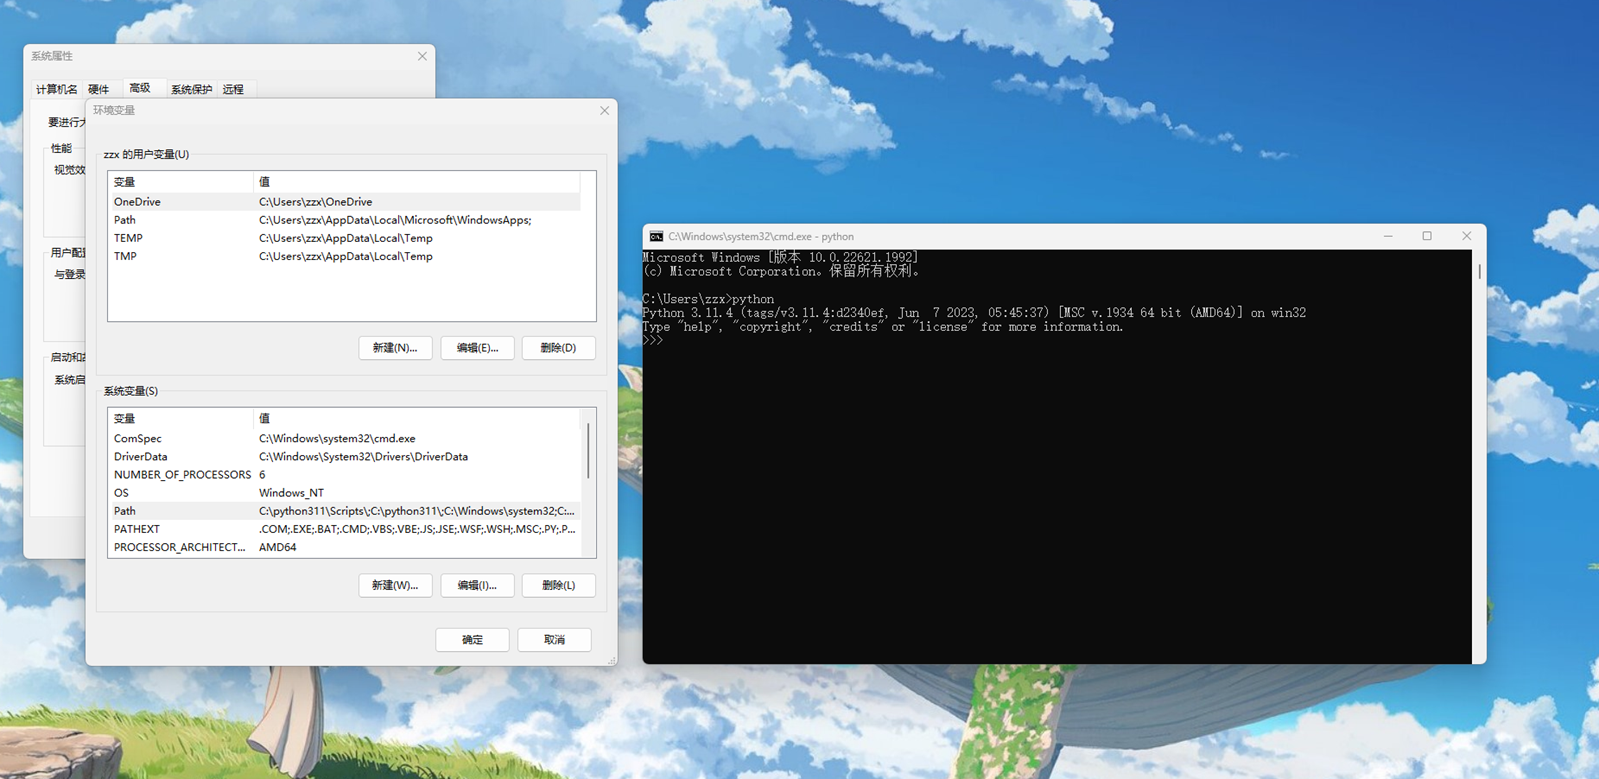Select the OneDrive user variable row
The width and height of the screenshot is (1599, 779).
pos(344,202)
